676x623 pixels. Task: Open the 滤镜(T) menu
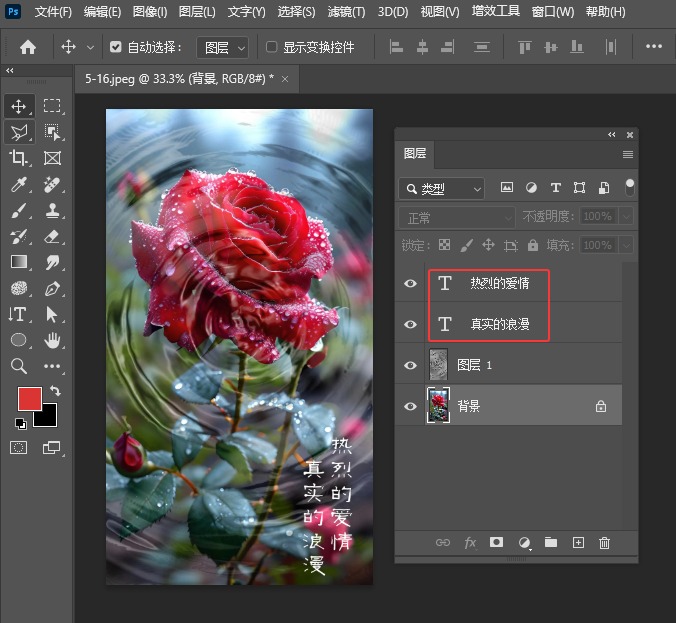(x=346, y=12)
